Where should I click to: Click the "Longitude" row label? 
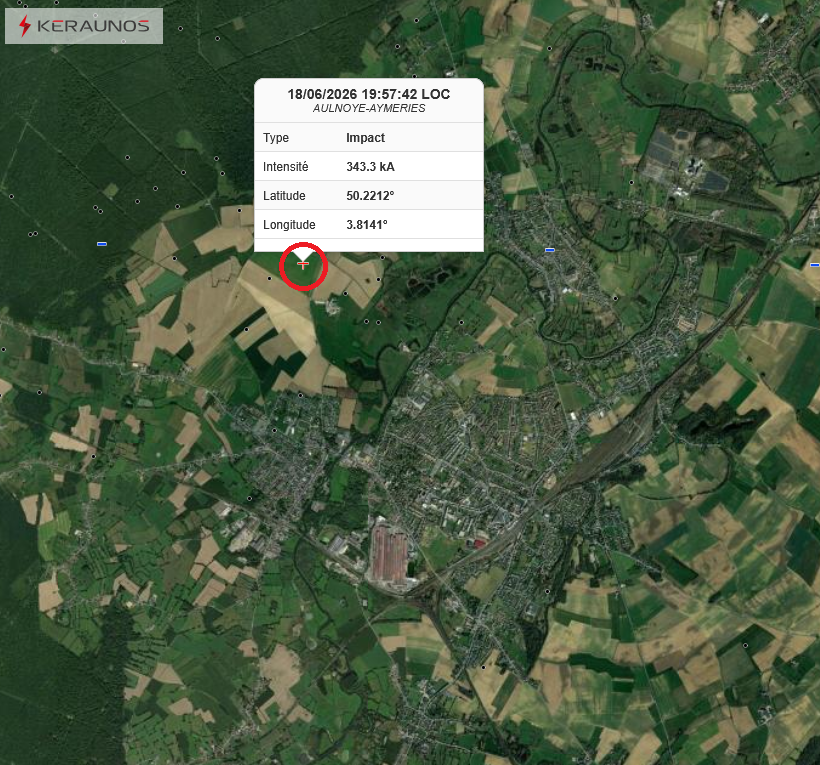point(289,225)
